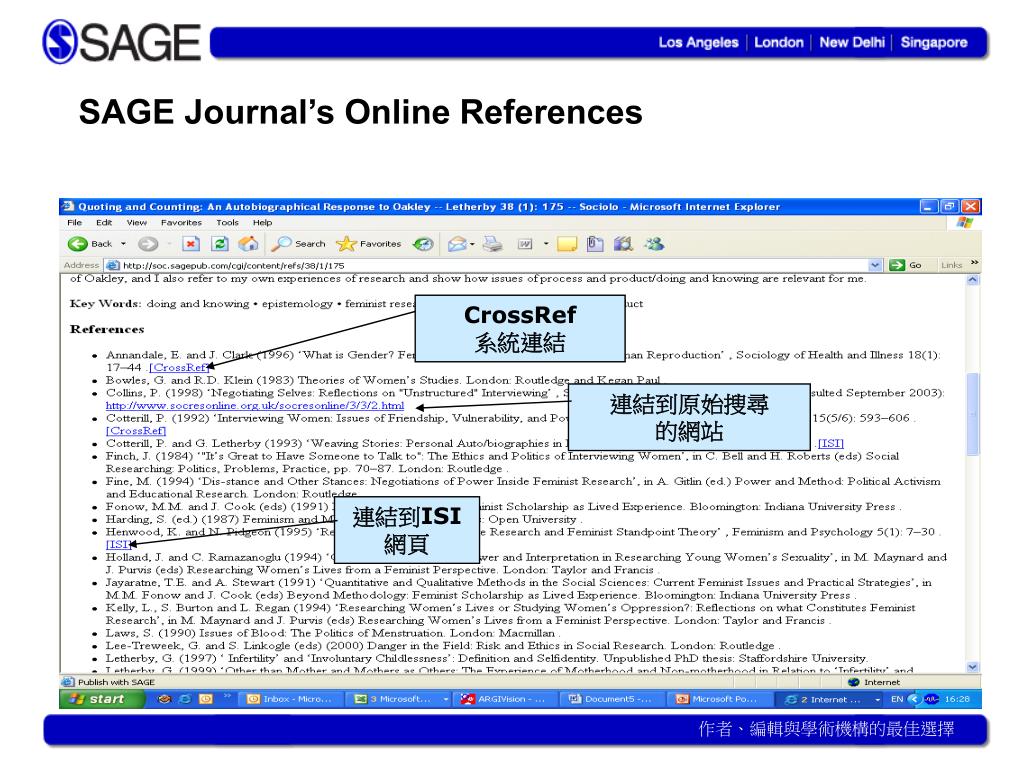Screen dimensions: 1024x768
Task: Click the scrollbar down arrow
Action: pyautogui.click(x=972, y=667)
